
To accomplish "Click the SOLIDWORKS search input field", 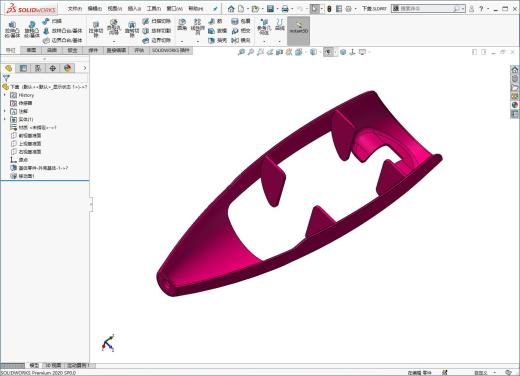I will coord(427,9).
